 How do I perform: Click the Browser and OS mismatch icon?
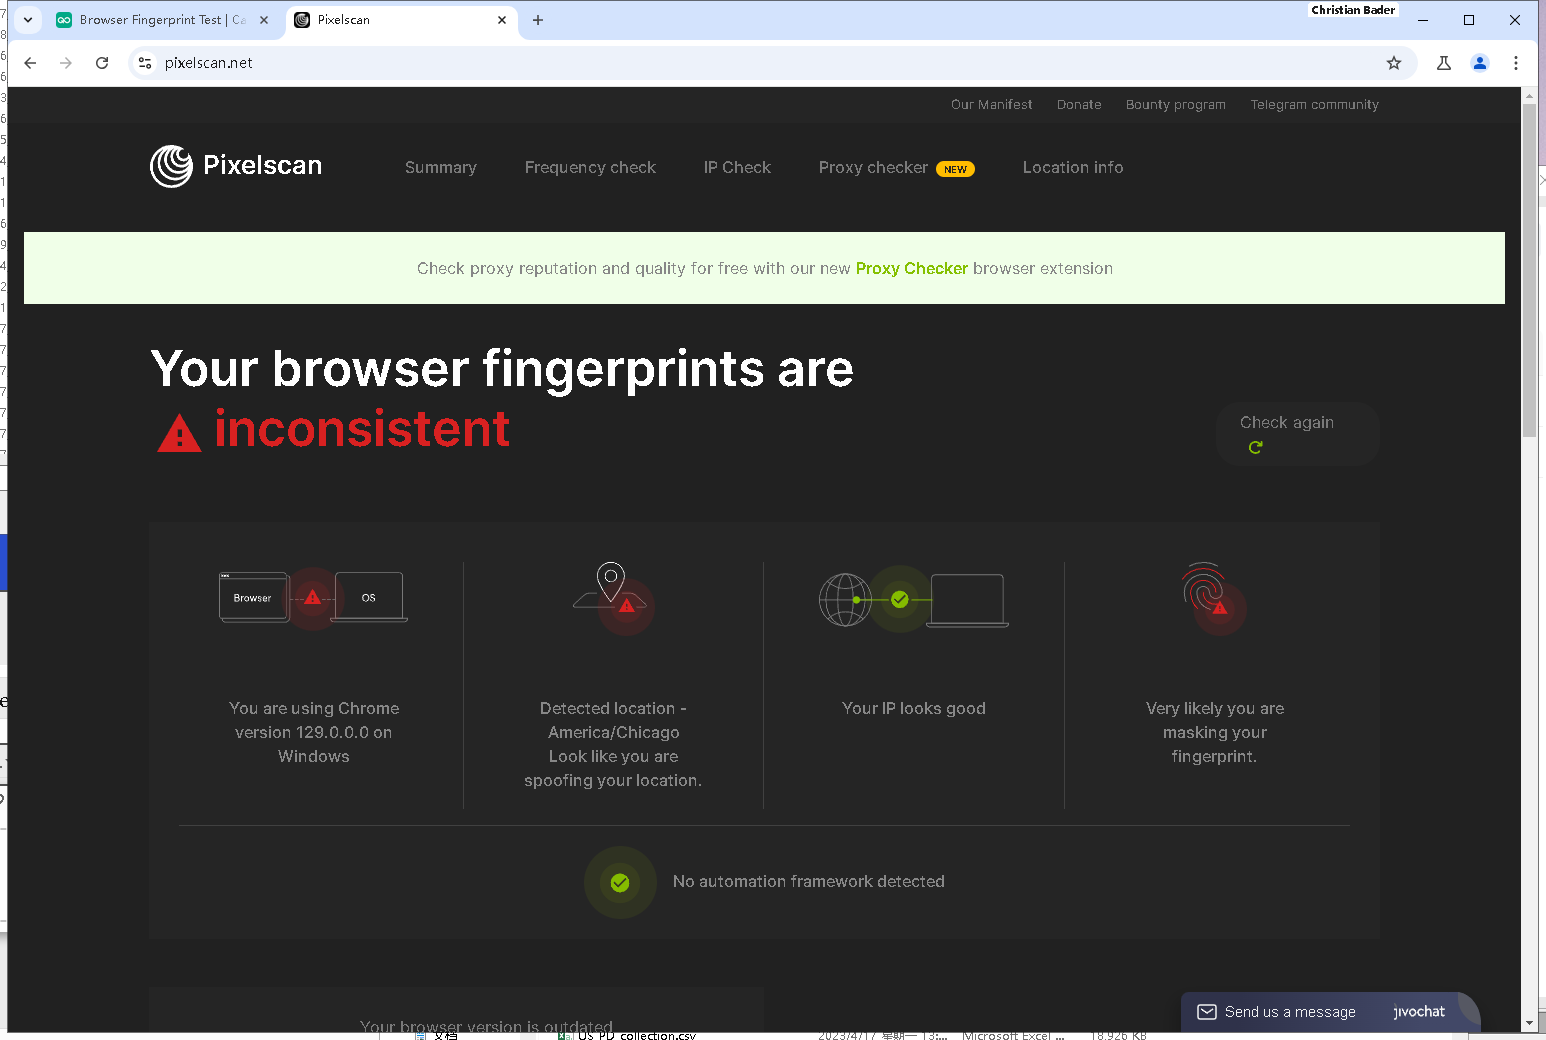[x=313, y=598]
